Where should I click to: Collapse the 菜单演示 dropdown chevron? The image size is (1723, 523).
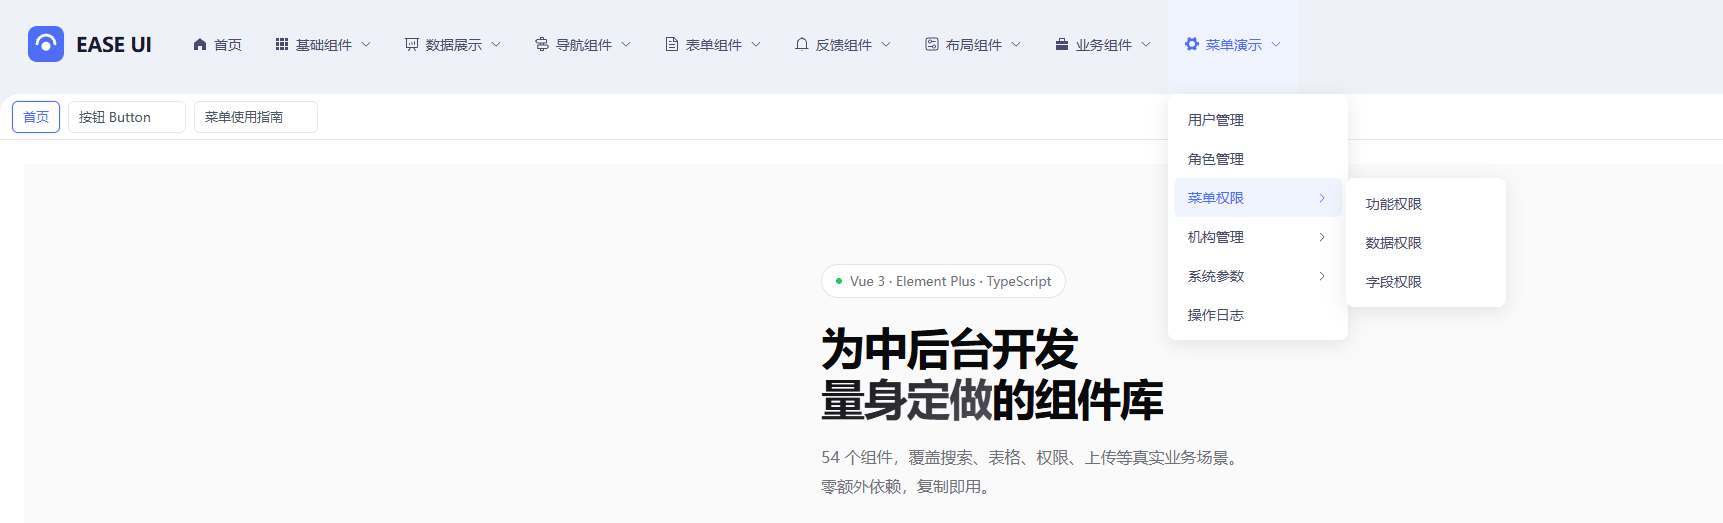(x=1276, y=44)
